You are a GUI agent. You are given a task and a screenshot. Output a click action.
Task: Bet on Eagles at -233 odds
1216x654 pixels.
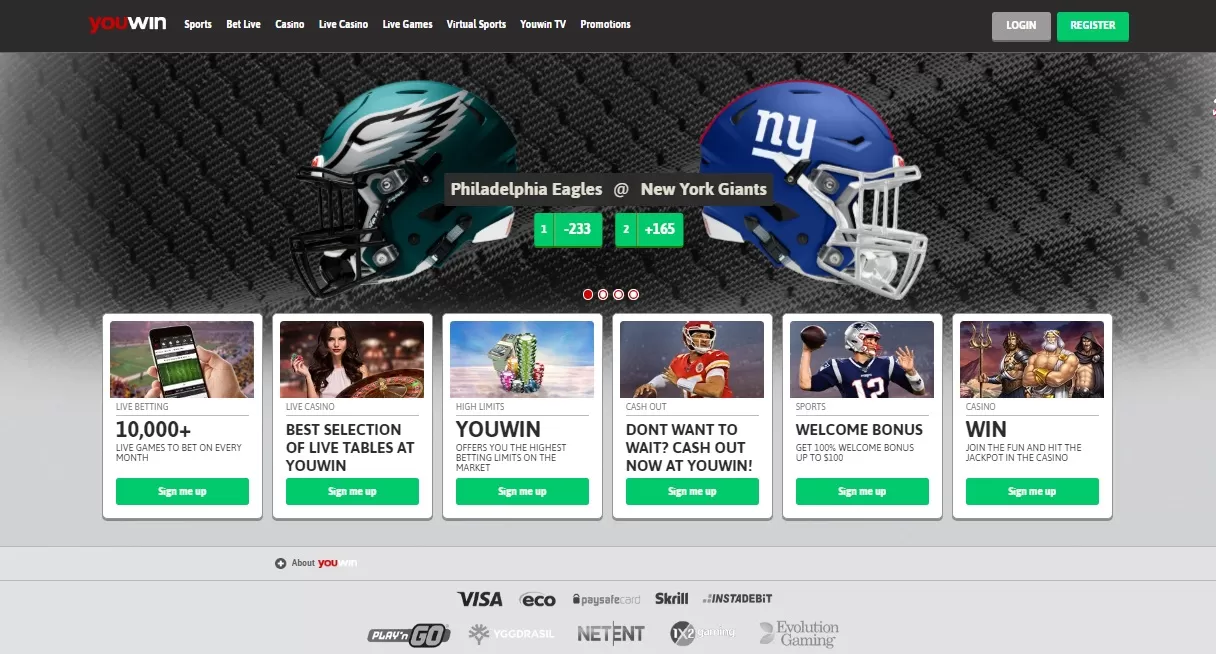click(568, 229)
